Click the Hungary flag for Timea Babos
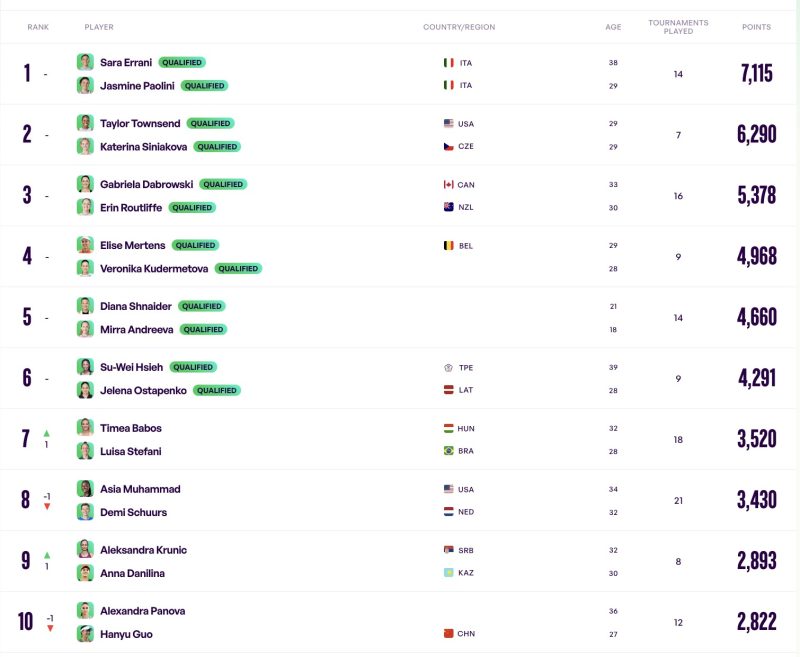 [448, 428]
